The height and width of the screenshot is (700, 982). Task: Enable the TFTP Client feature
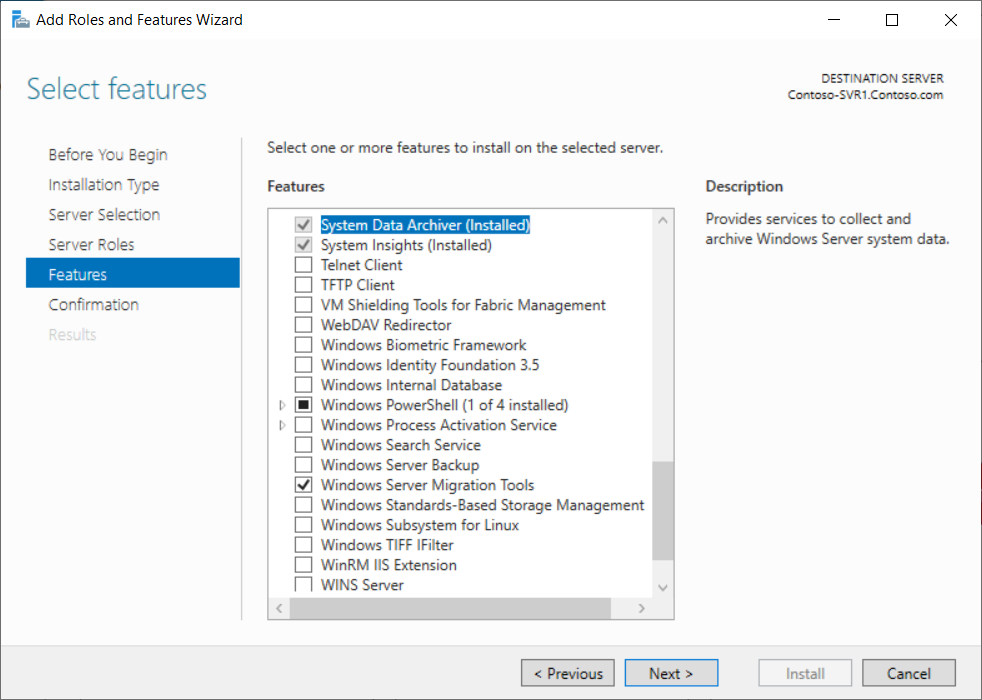pos(303,284)
